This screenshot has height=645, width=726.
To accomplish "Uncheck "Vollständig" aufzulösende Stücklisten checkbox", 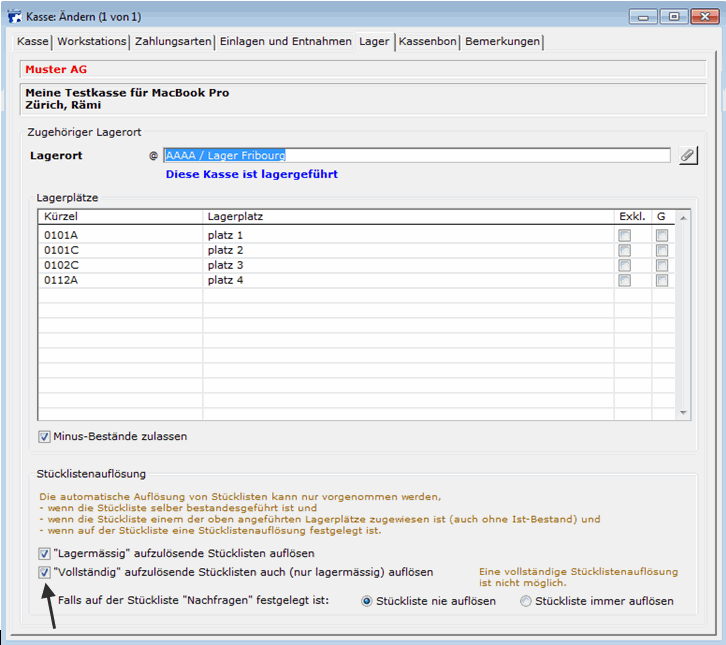I will [44, 573].
